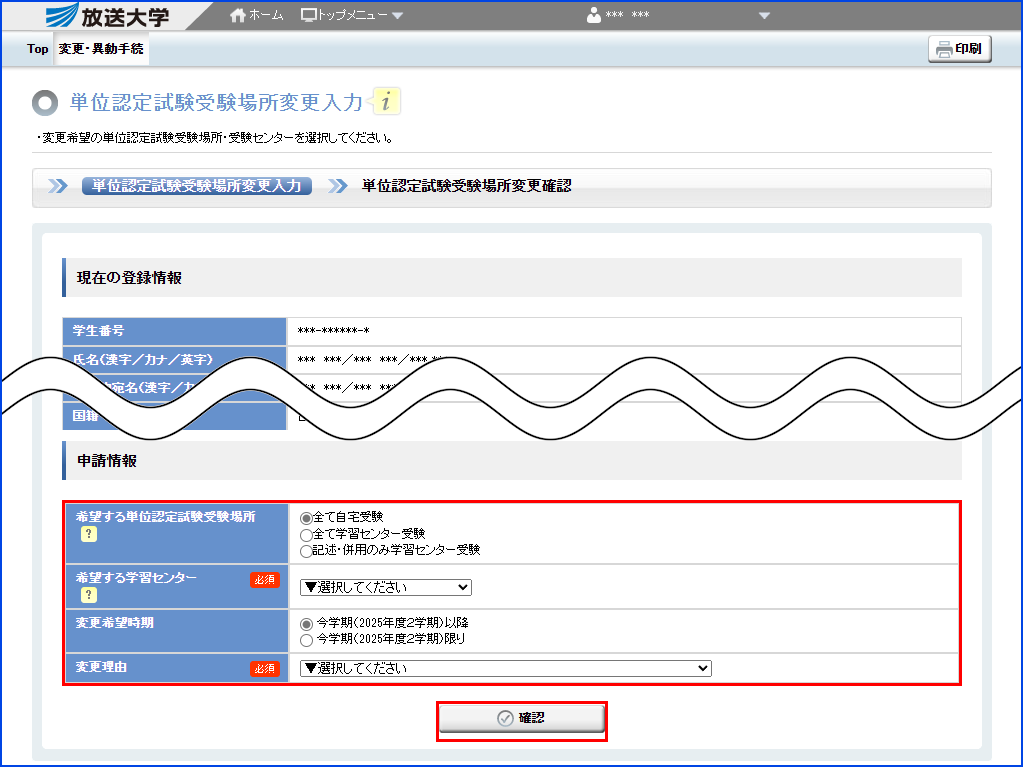This screenshot has height=767, width=1023.
Task: Click the 印刷 printer button
Action: point(959,49)
